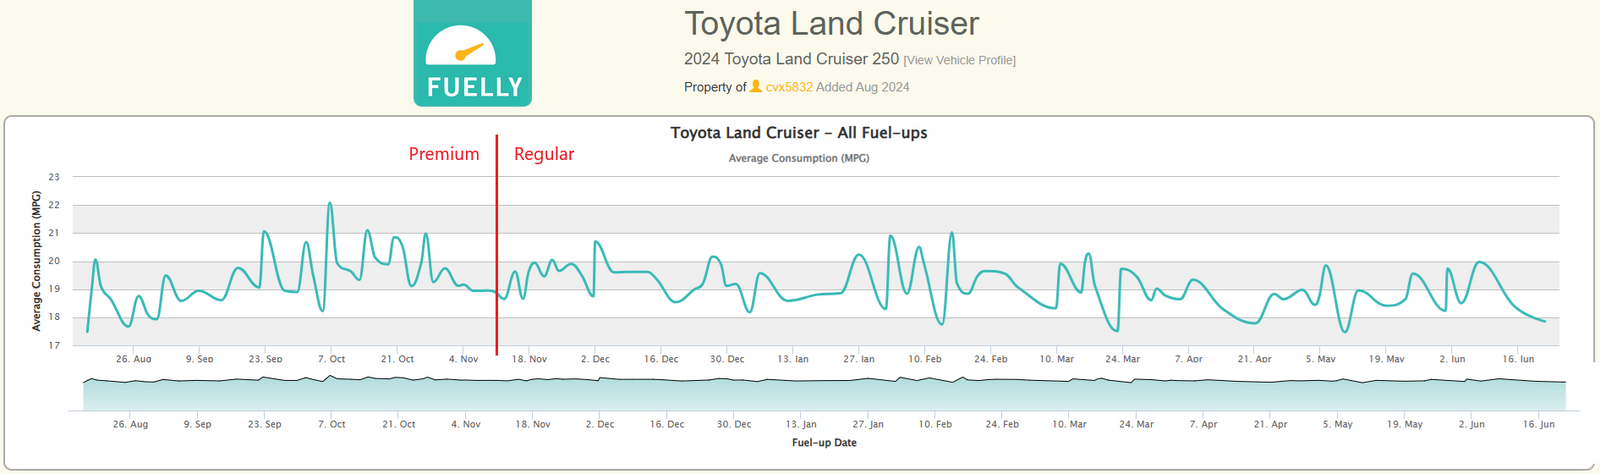The width and height of the screenshot is (1600, 474).
Task: Click the last data point of the MPG line
Action: click(1545, 321)
